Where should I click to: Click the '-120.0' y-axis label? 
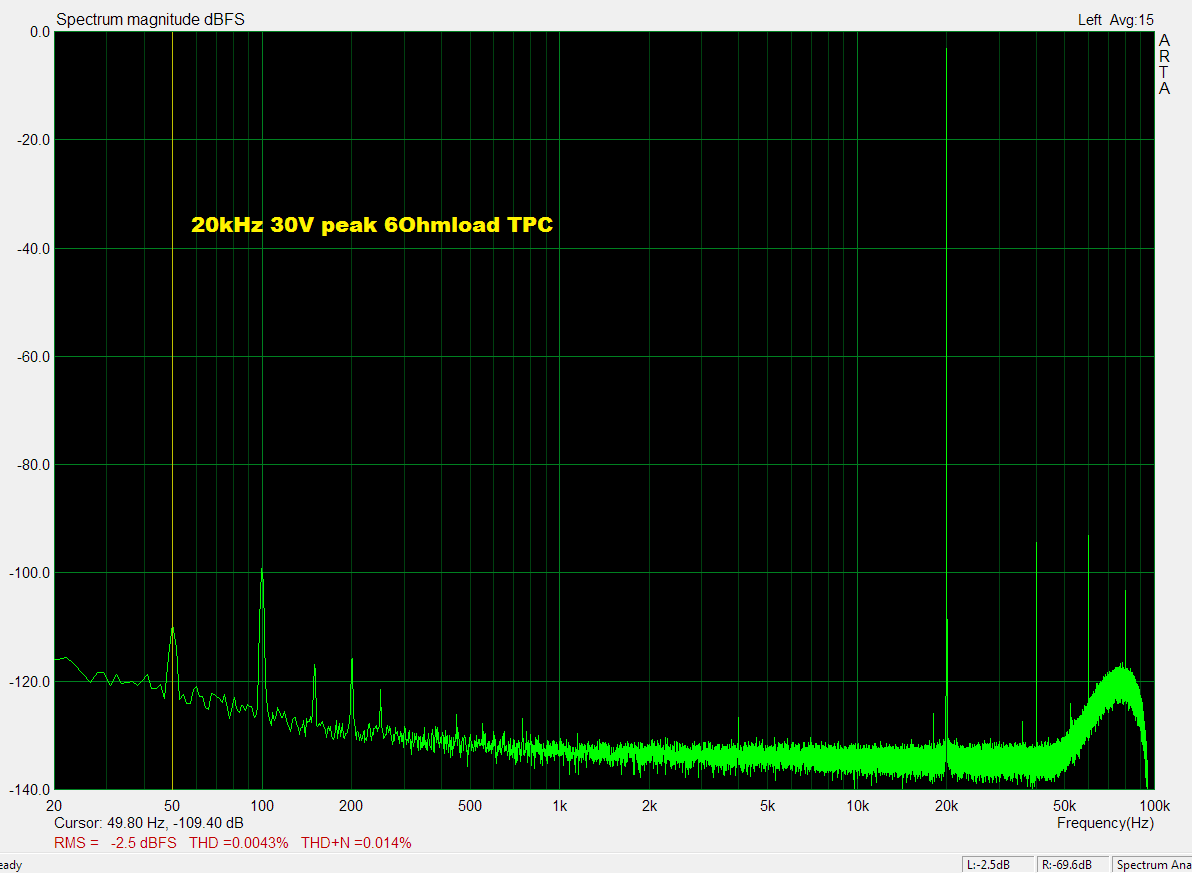pos(30,681)
